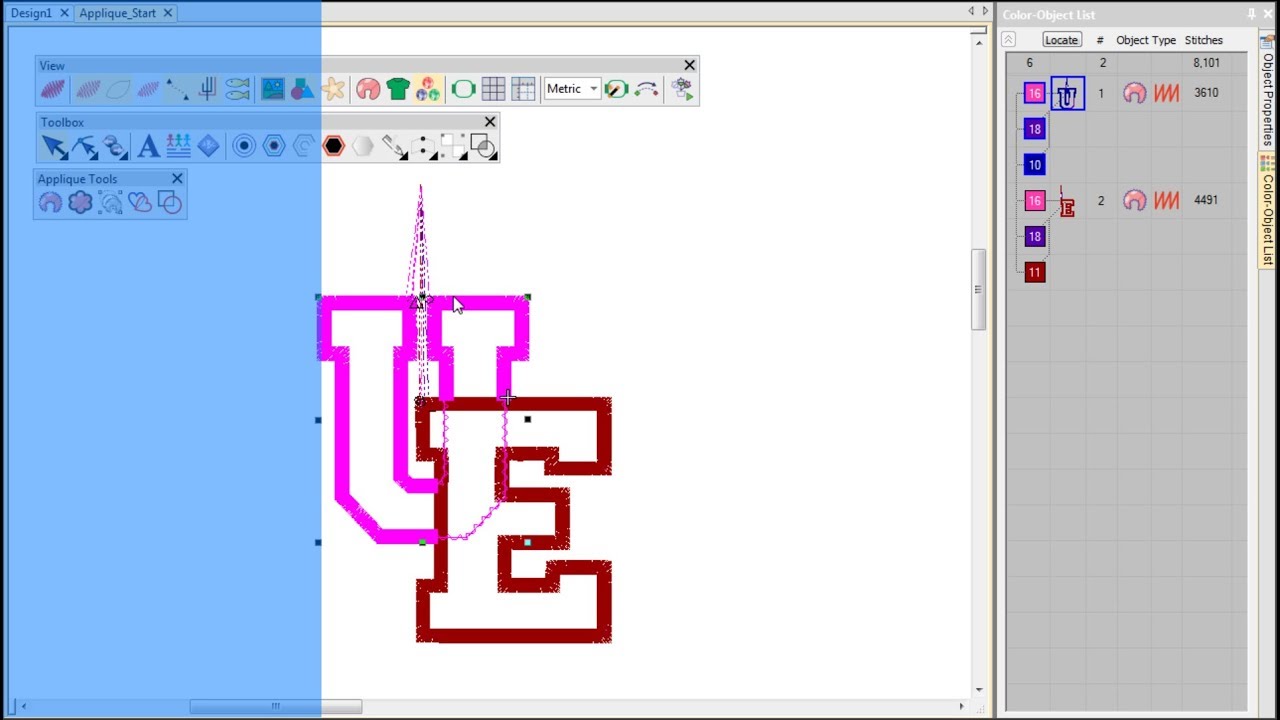The width and height of the screenshot is (1280, 720).
Task: Select pink color swatch 16 in the U object row
Action: tap(1035, 93)
